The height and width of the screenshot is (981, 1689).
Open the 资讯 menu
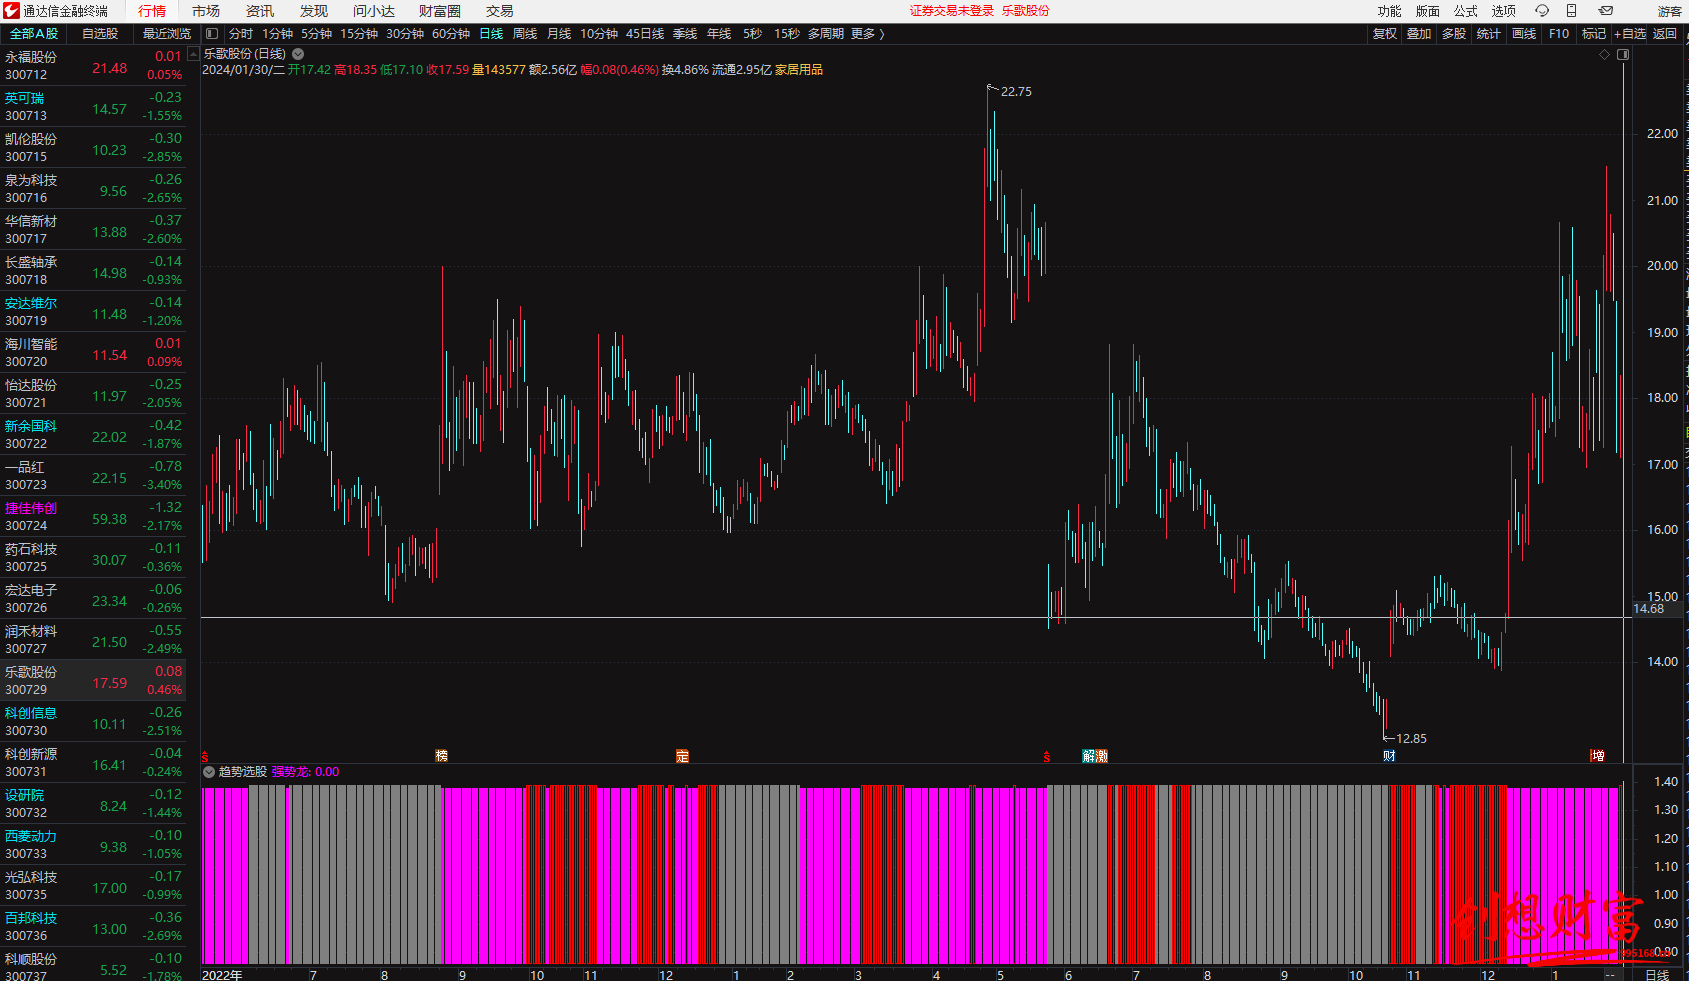coord(260,11)
